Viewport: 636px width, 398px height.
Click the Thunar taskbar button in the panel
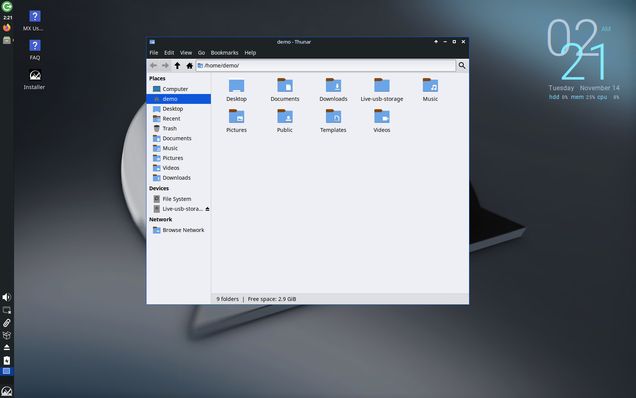[6, 371]
